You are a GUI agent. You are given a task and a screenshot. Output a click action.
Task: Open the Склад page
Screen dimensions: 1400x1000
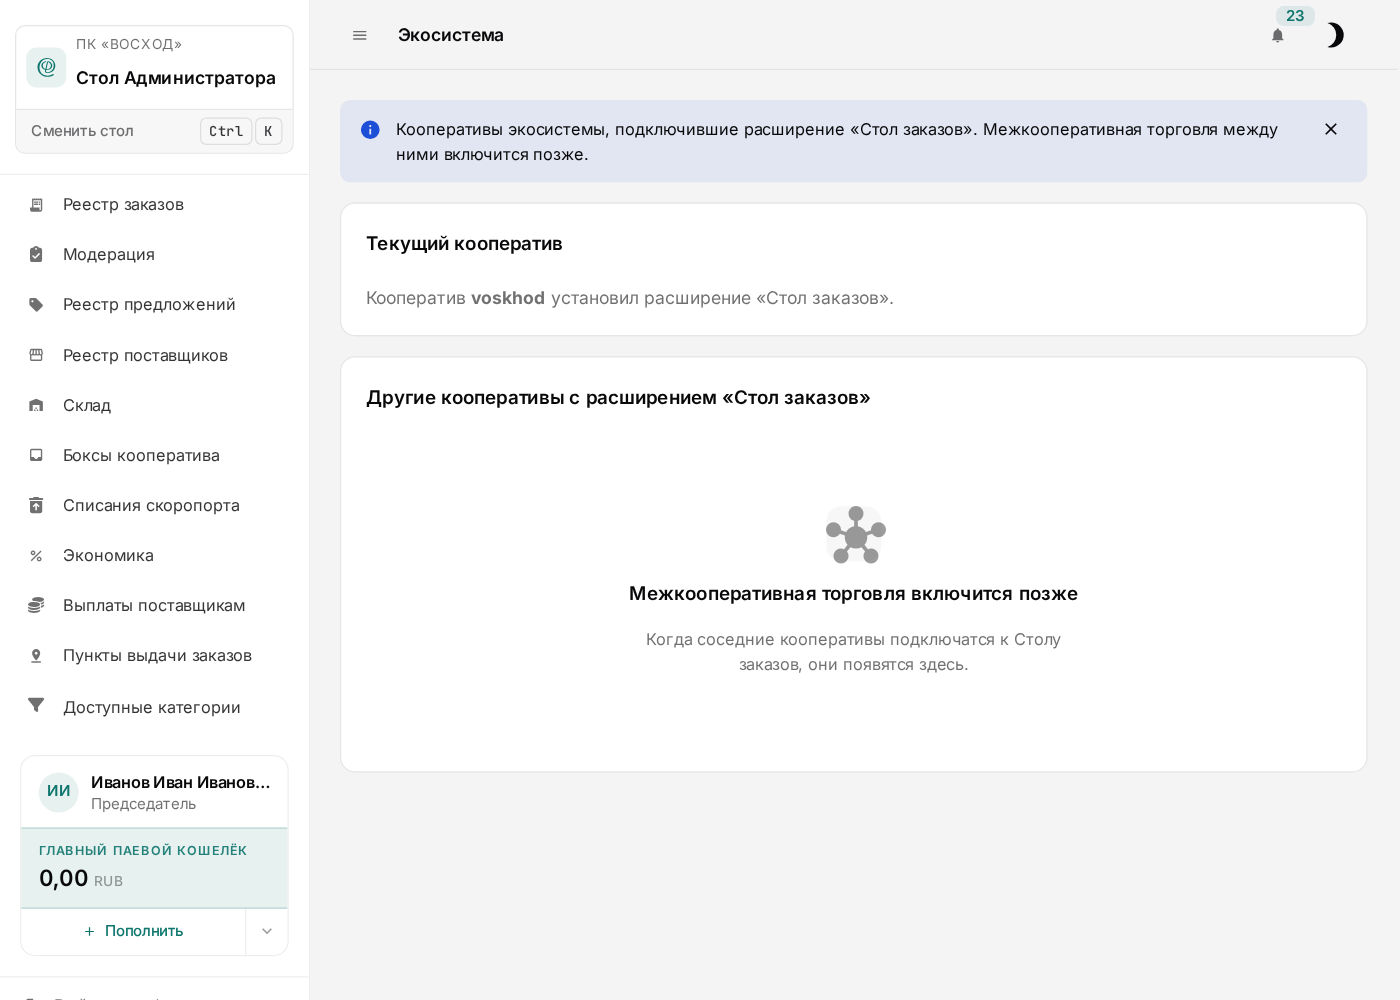coord(154,405)
